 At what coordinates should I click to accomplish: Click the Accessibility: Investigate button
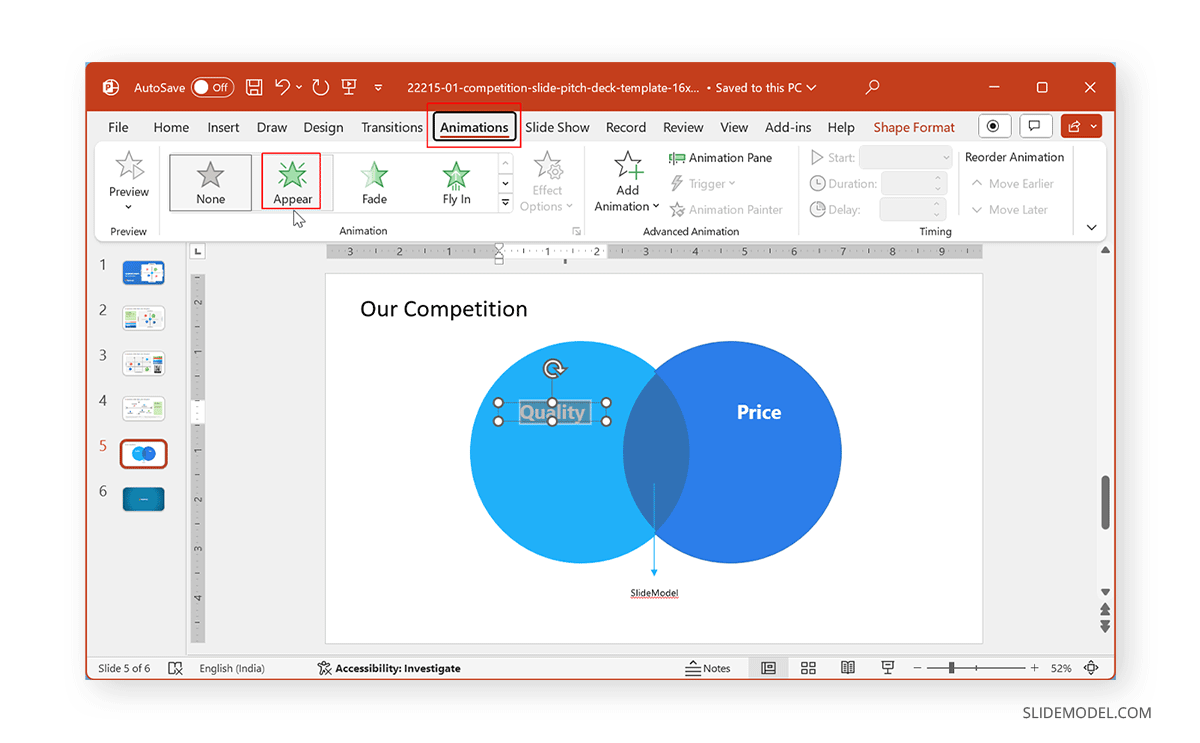(389, 668)
